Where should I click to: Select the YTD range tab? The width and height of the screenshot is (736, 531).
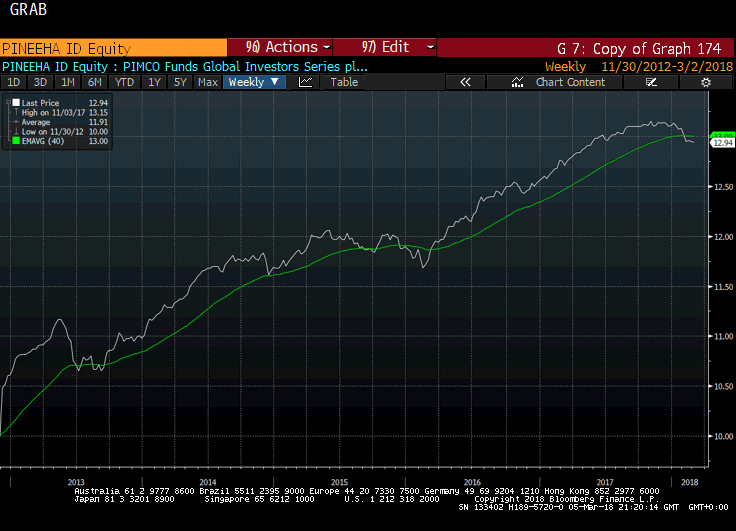[124, 82]
